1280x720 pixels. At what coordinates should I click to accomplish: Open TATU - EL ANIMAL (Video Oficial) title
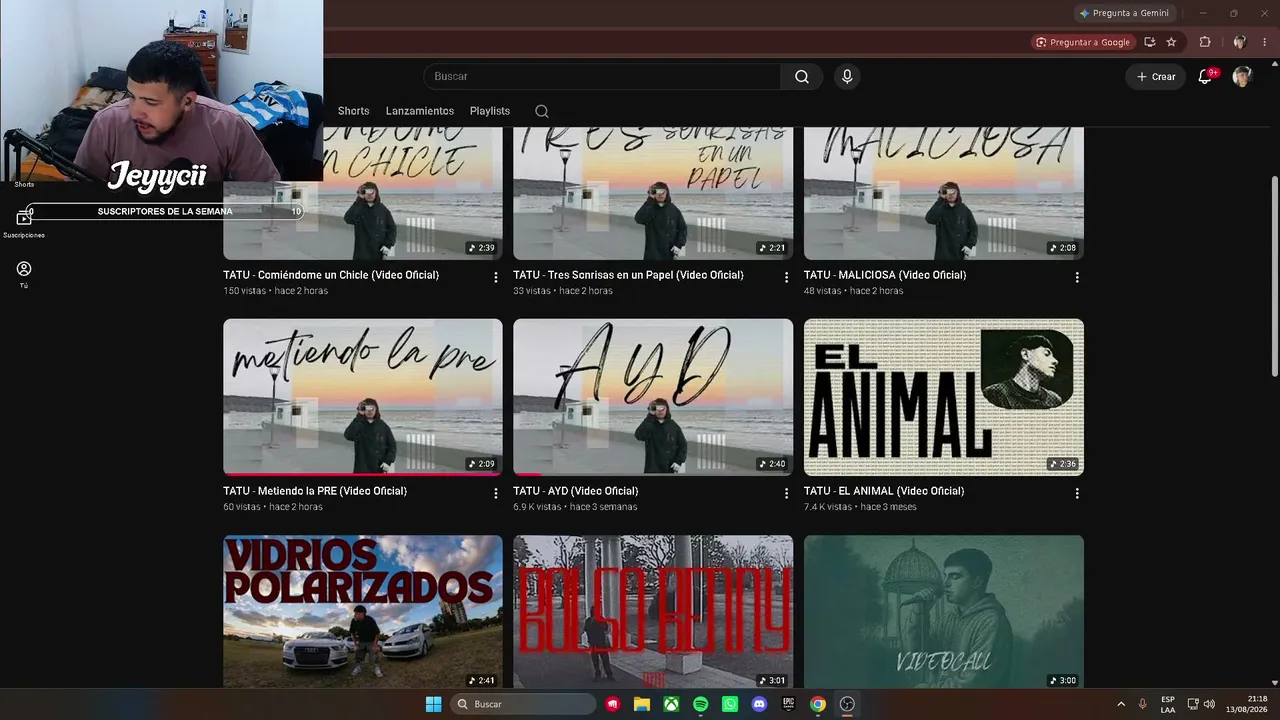[x=883, y=491]
